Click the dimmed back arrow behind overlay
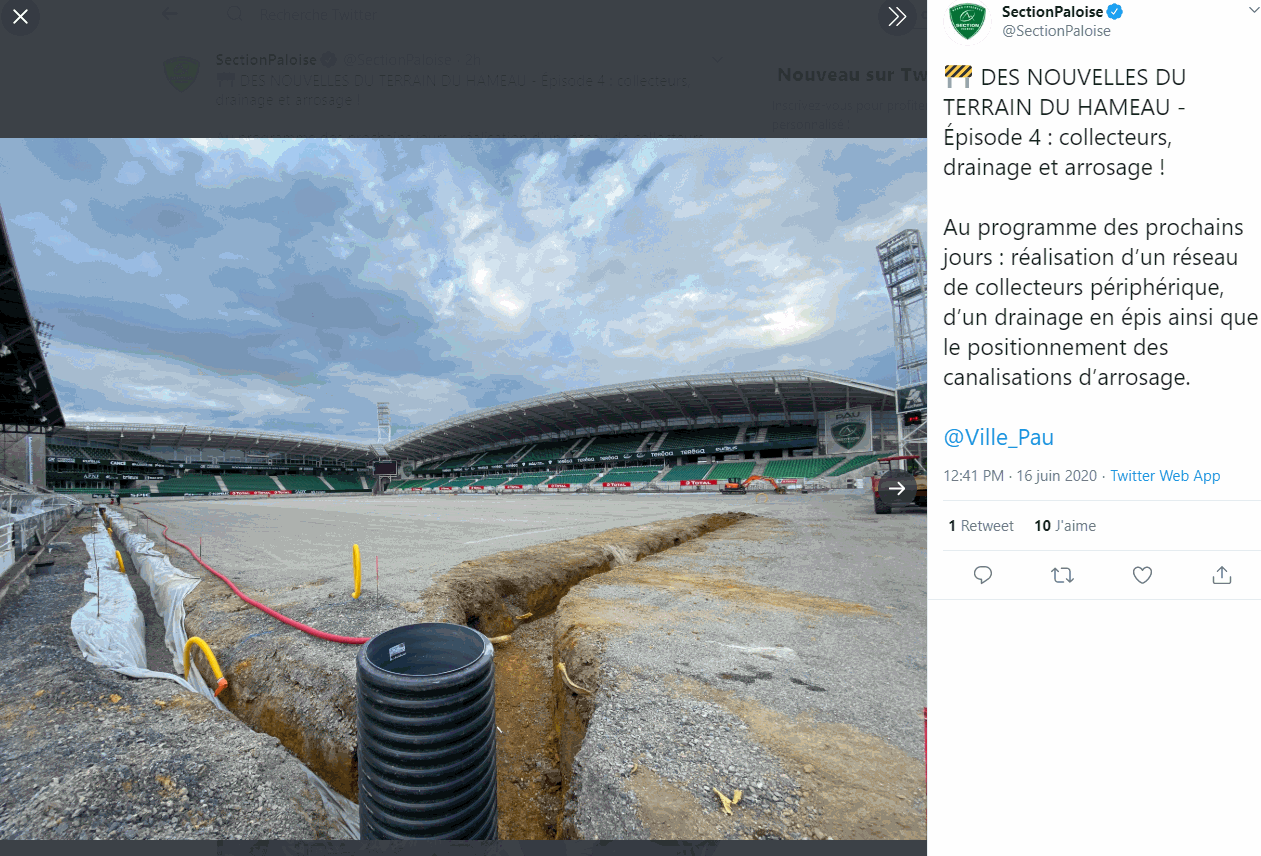Image resolution: width=1261 pixels, height=856 pixels. [170, 14]
